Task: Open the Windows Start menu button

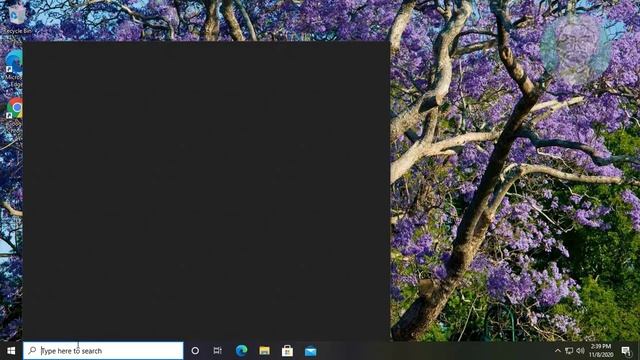Action: 11,351
